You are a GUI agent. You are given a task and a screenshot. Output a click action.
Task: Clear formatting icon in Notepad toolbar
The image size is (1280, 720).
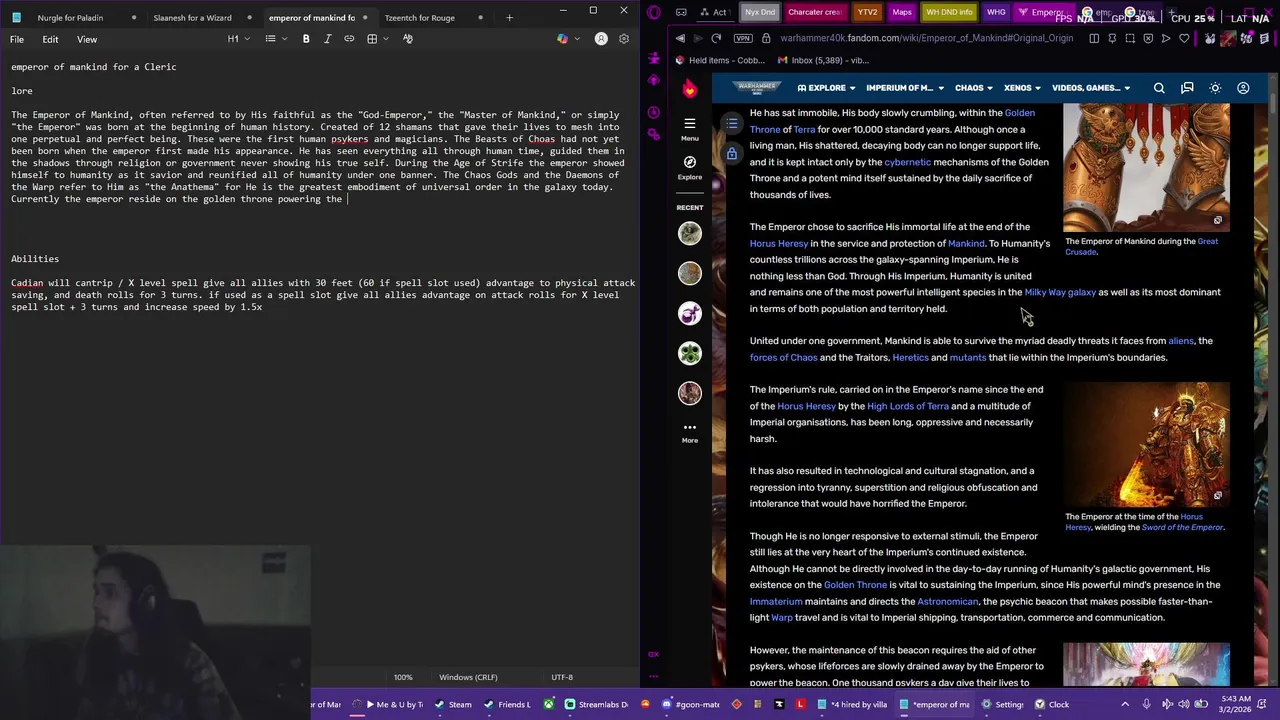(408, 39)
